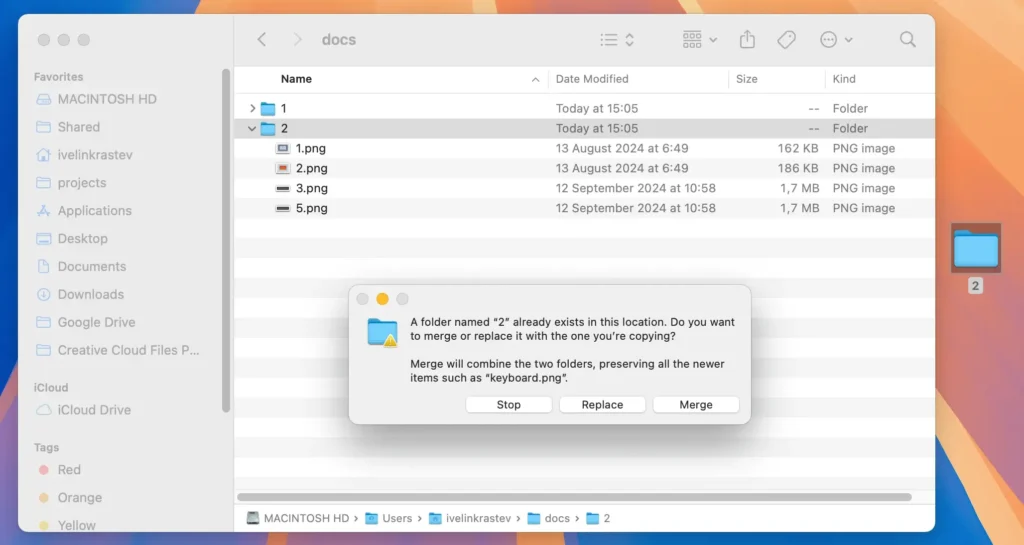Click 1.png date 13 August 2024 at 6:49
Screen dimensions: 1024x545
coord(622,148)
